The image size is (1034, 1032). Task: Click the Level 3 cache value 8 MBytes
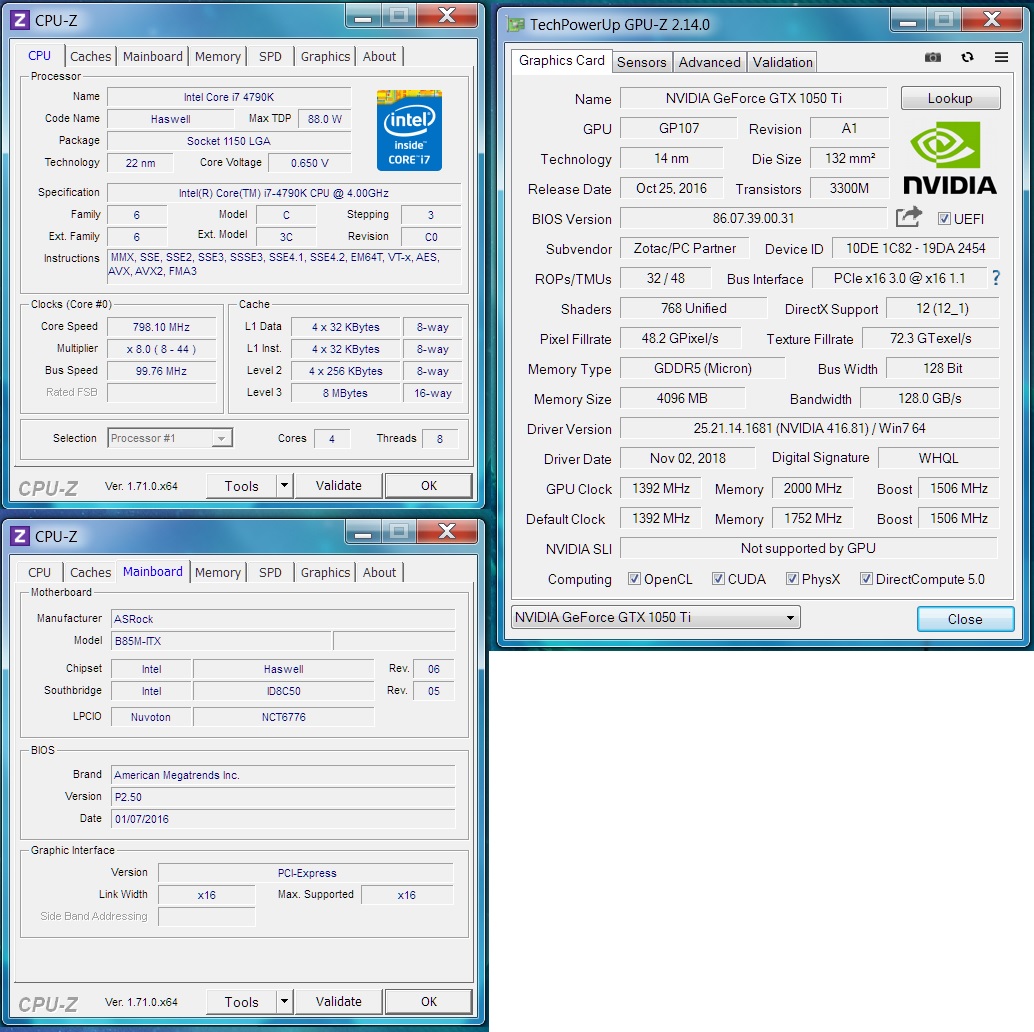point(345,393)
